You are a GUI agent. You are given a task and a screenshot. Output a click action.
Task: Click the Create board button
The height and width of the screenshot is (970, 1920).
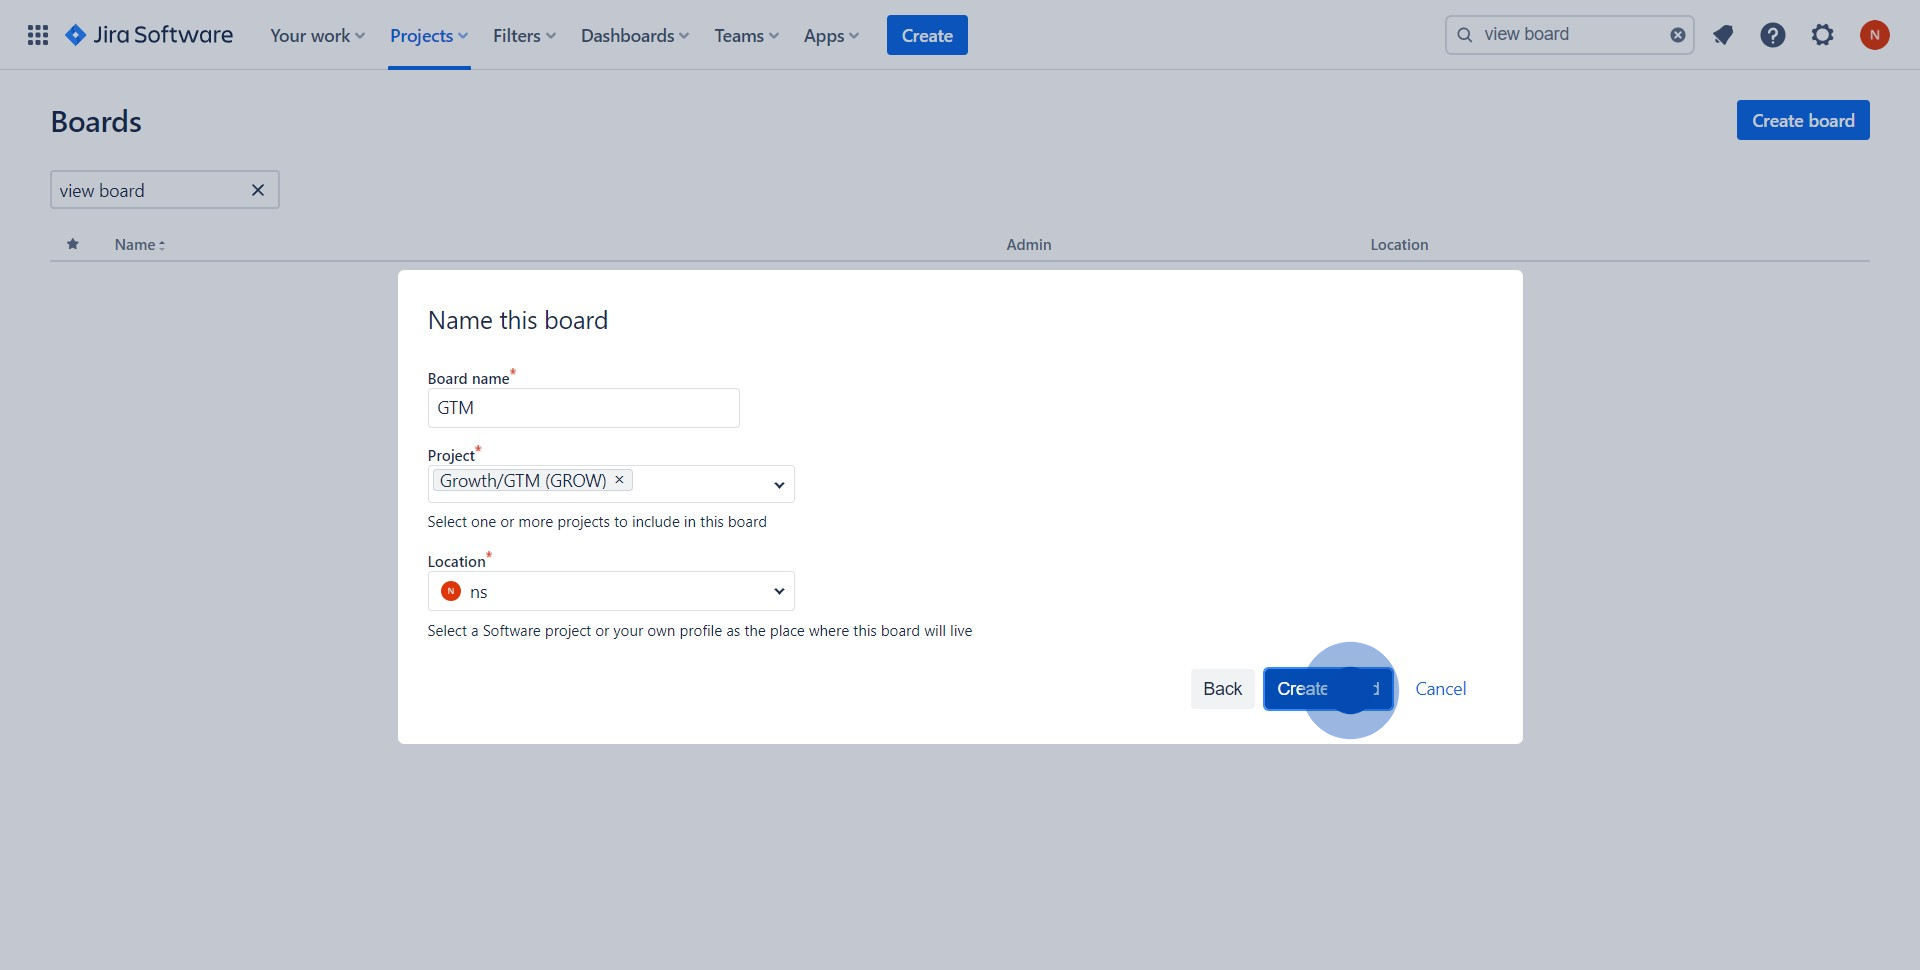click(1802, 119)
